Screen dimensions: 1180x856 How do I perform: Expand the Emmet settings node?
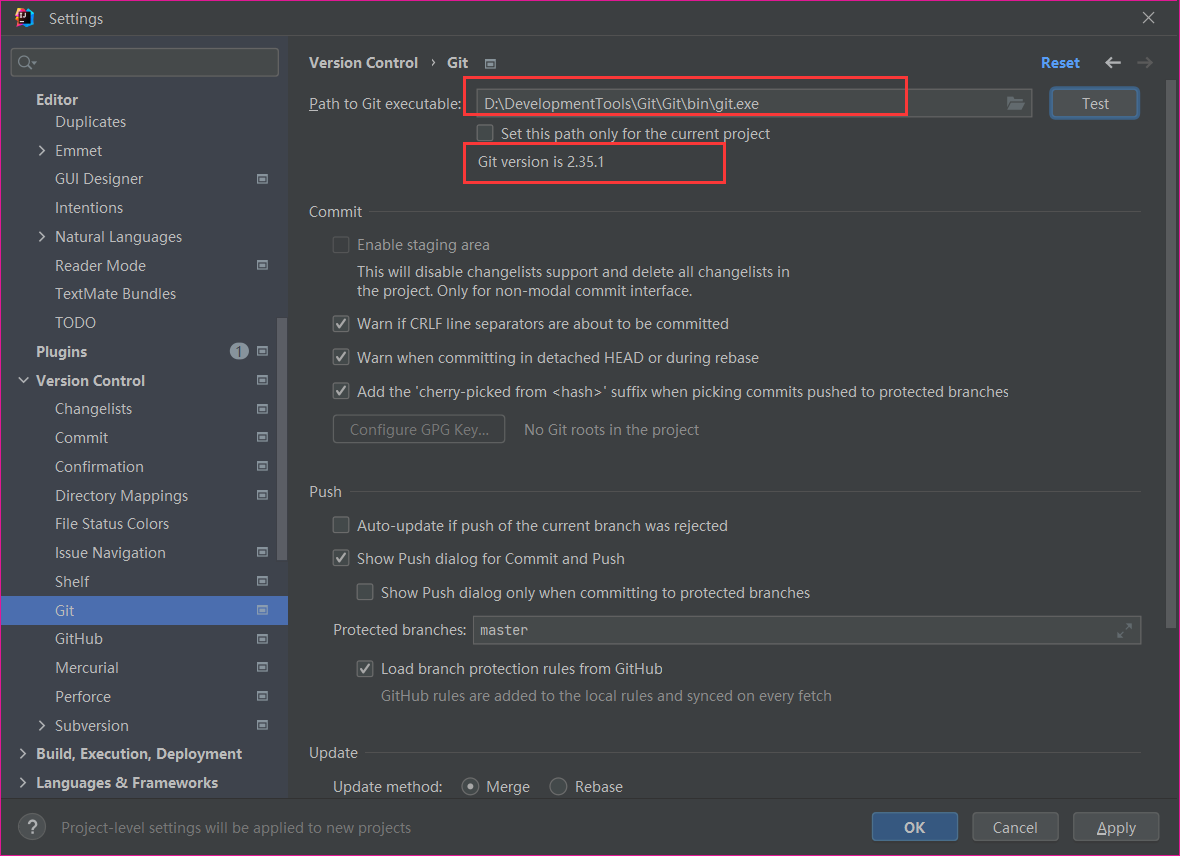(x=41, y=151)
